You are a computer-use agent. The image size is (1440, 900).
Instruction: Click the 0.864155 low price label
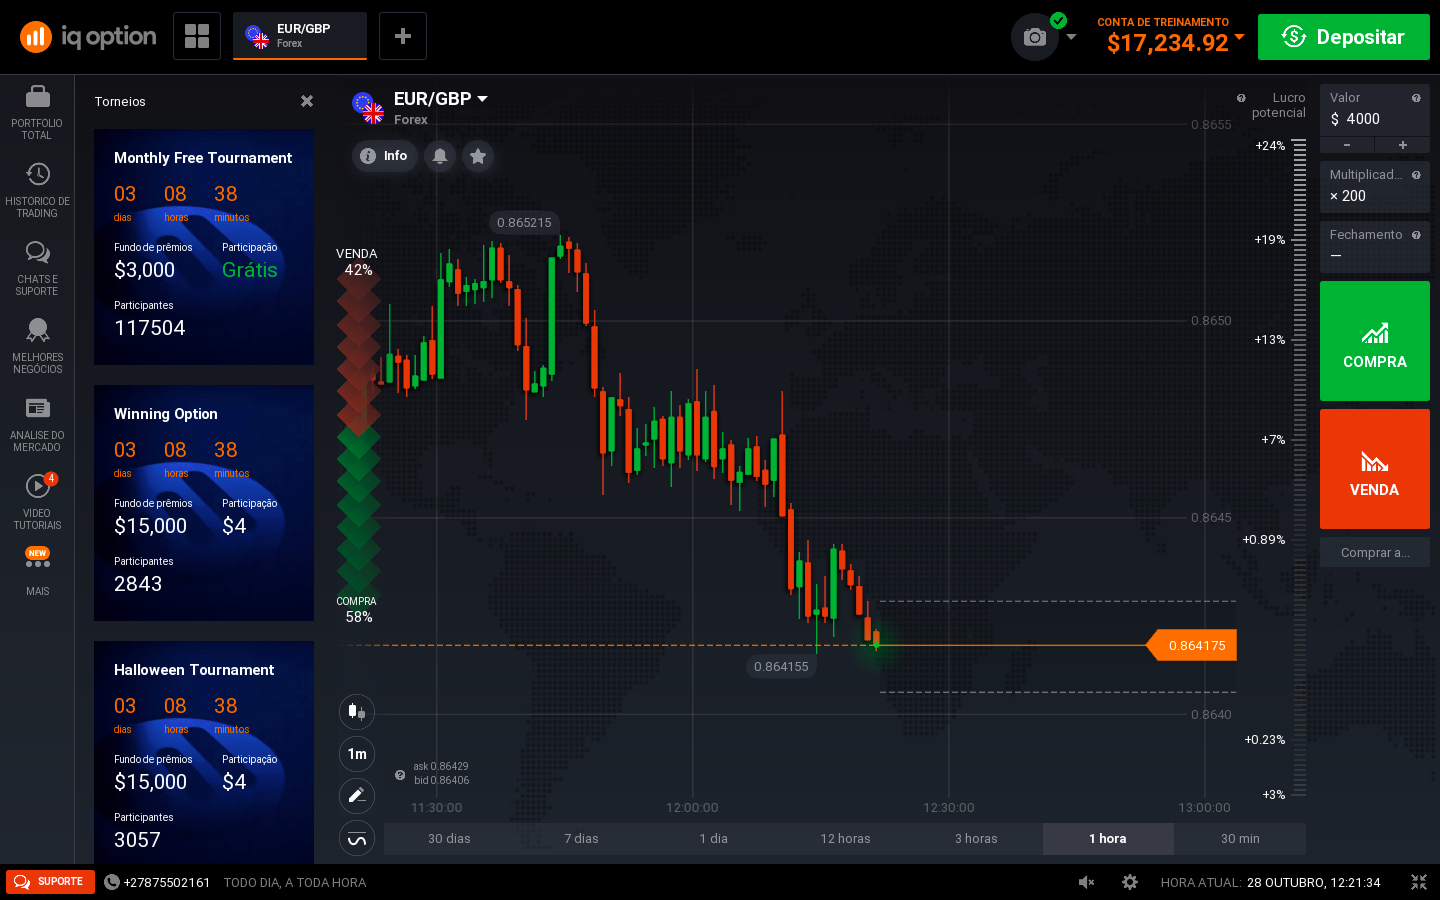click(781, 666)
